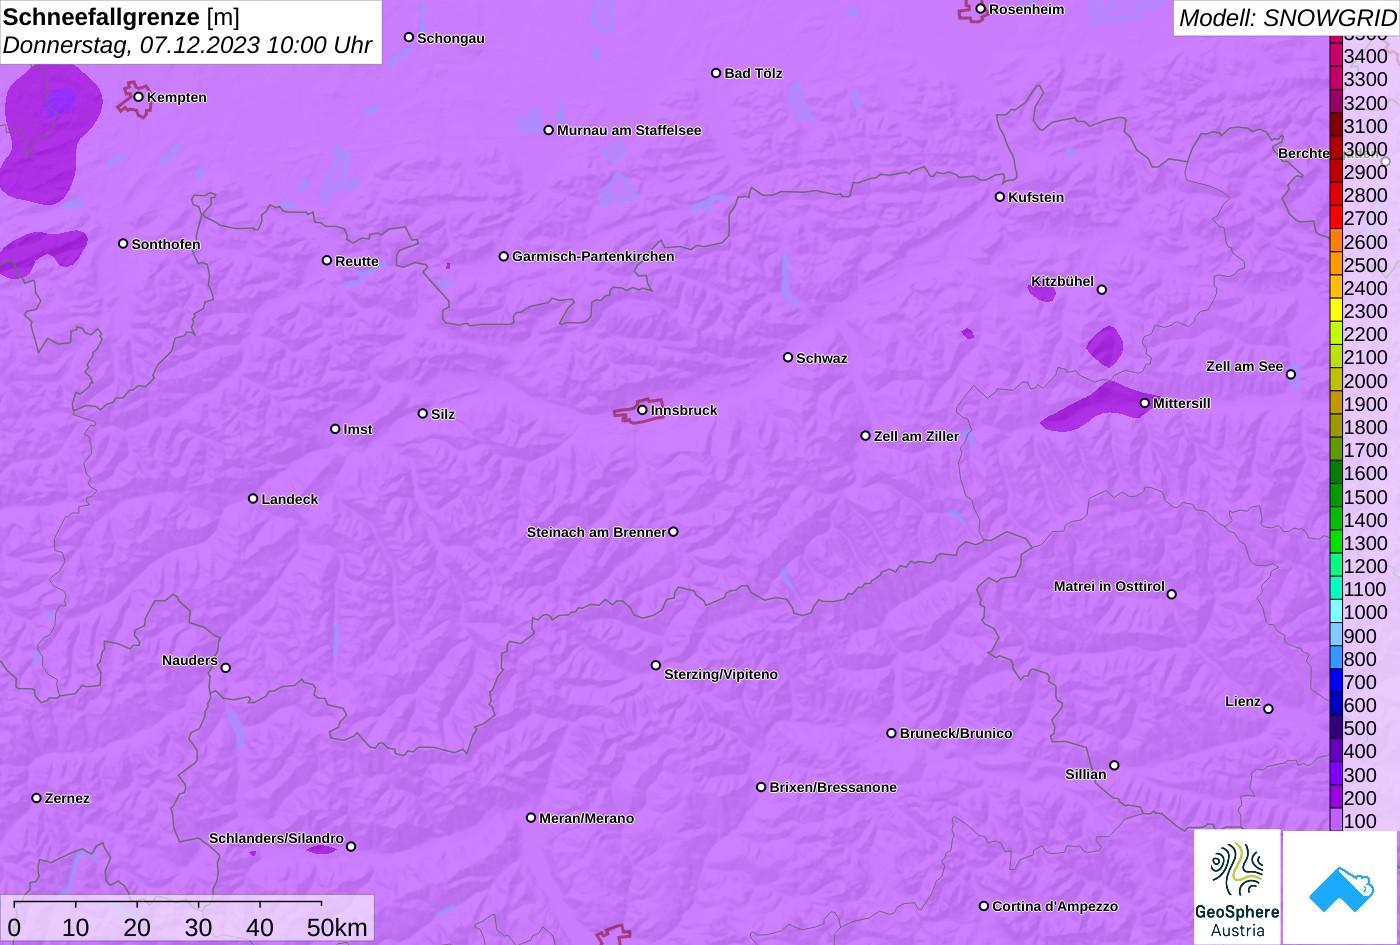Click the GeoSphere Austria logo

click(1237, 887)
